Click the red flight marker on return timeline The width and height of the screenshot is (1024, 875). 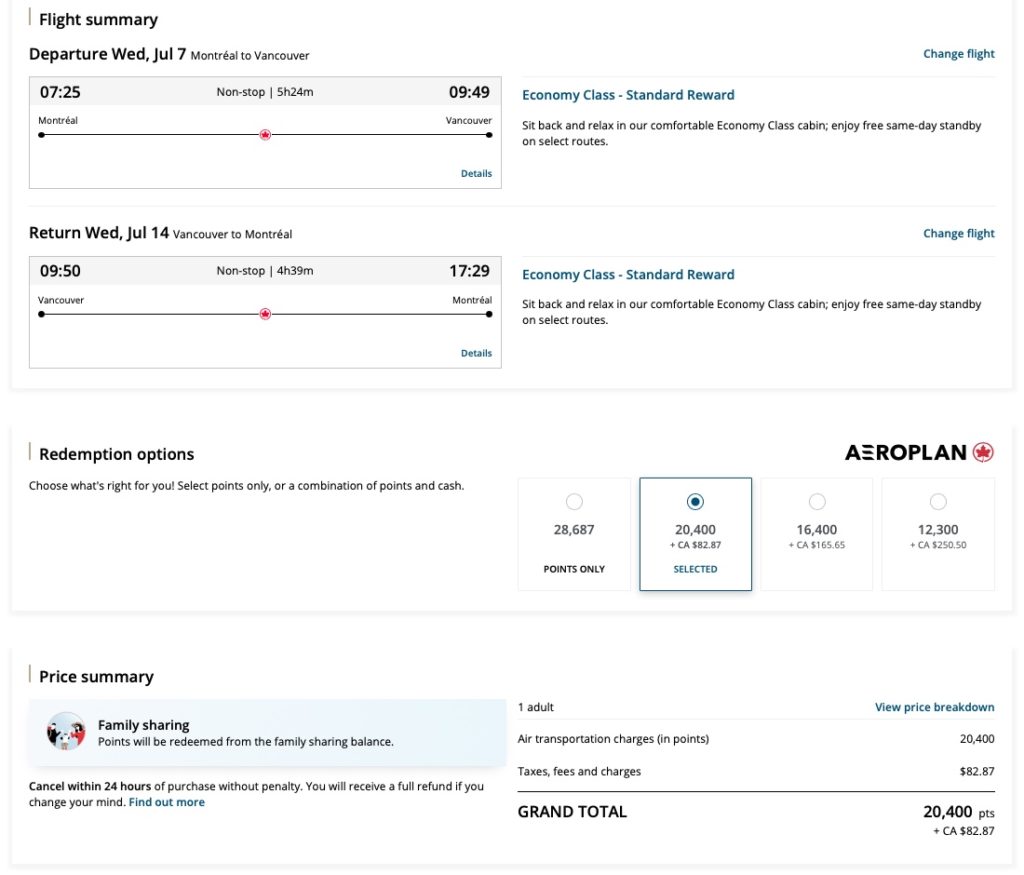click(x=264, y=313)
